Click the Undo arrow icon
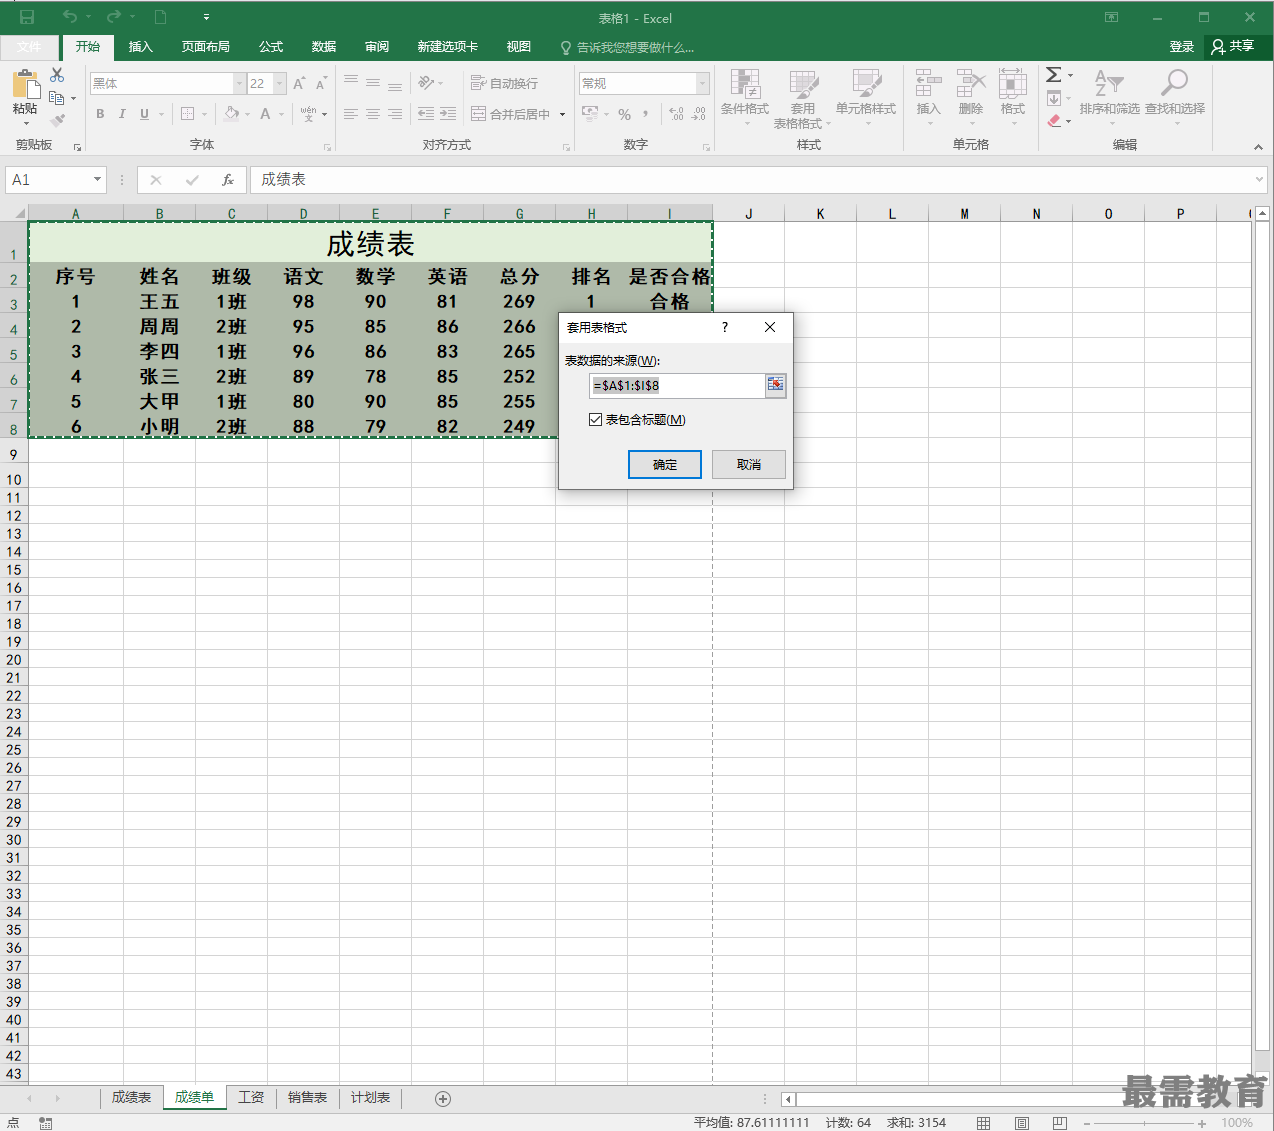 69,17
